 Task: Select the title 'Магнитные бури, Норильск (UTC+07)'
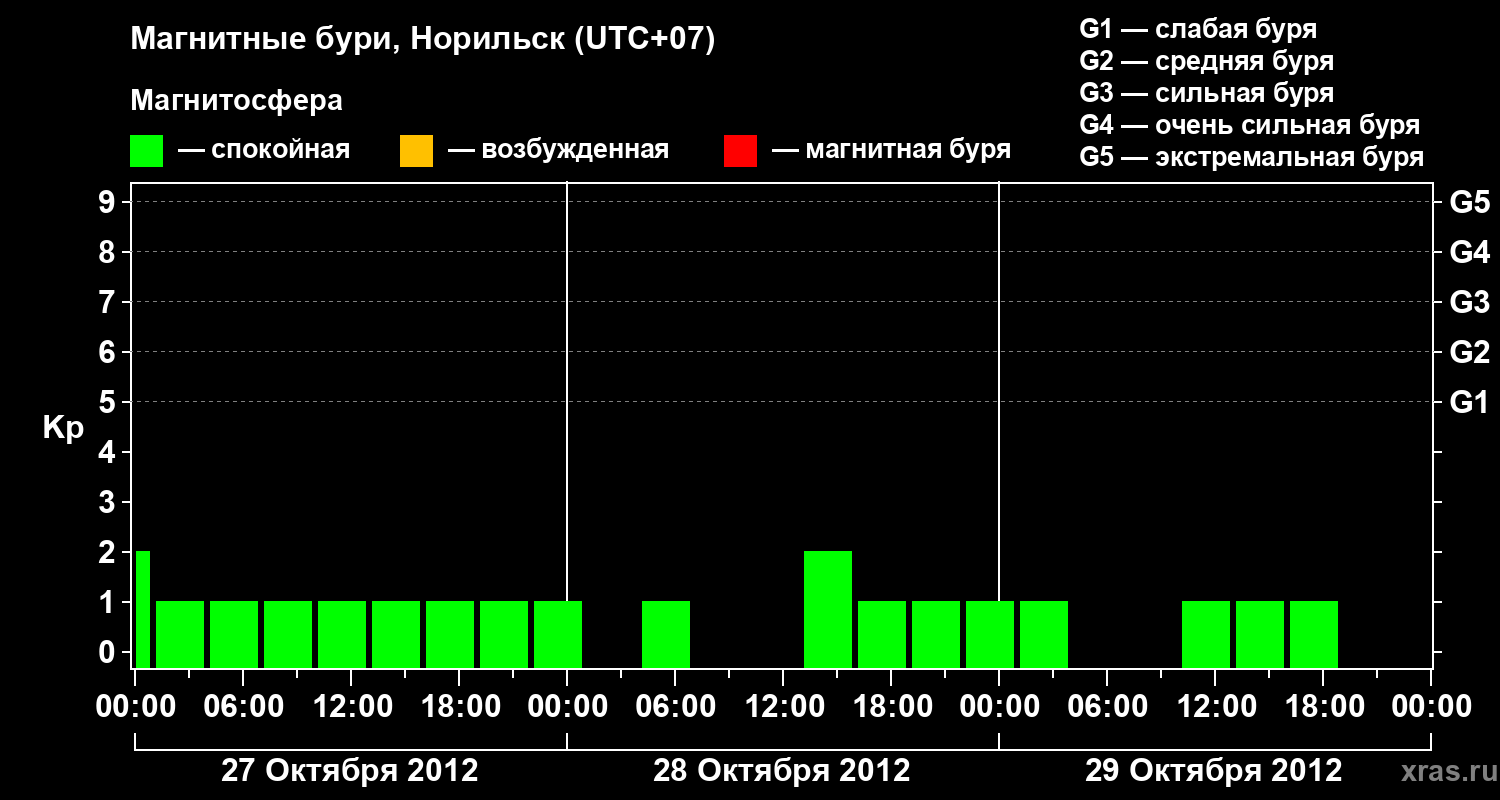pos(423,40)
